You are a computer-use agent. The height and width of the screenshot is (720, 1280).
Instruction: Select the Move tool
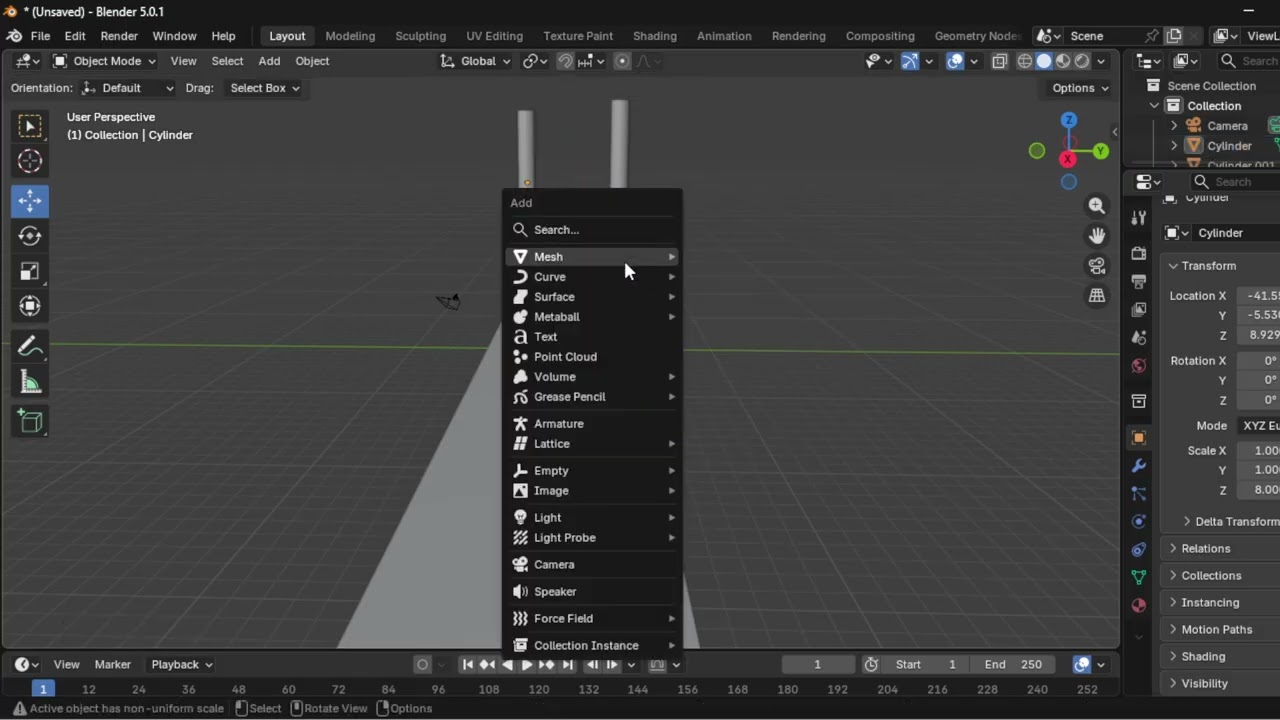(30, 201)
